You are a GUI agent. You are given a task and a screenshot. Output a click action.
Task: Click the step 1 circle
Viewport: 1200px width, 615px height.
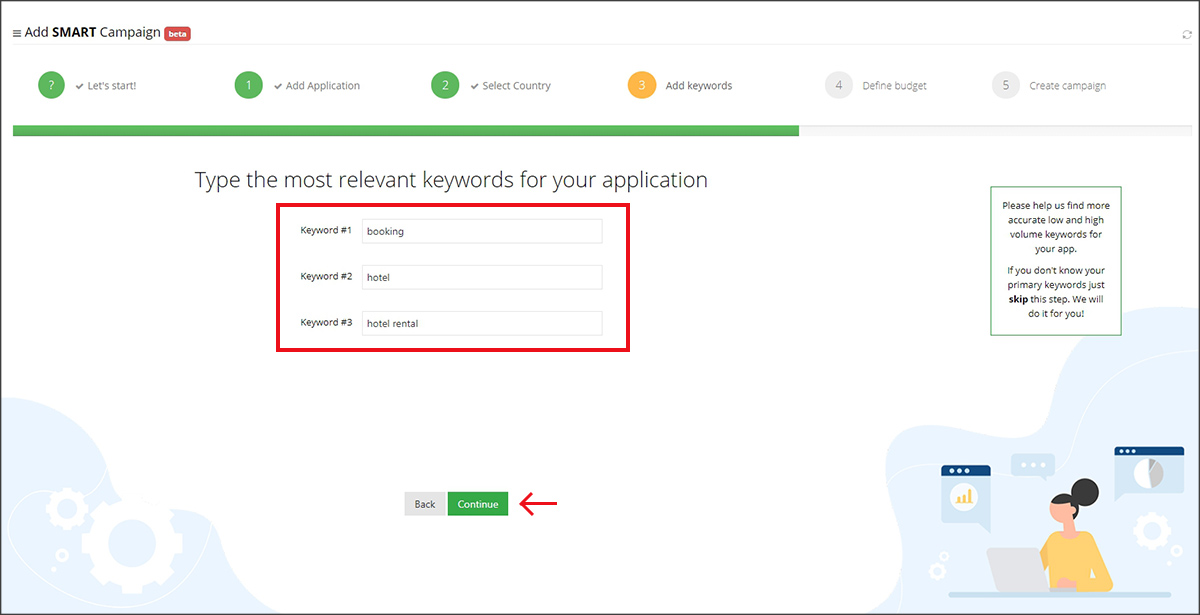point(249,85)
